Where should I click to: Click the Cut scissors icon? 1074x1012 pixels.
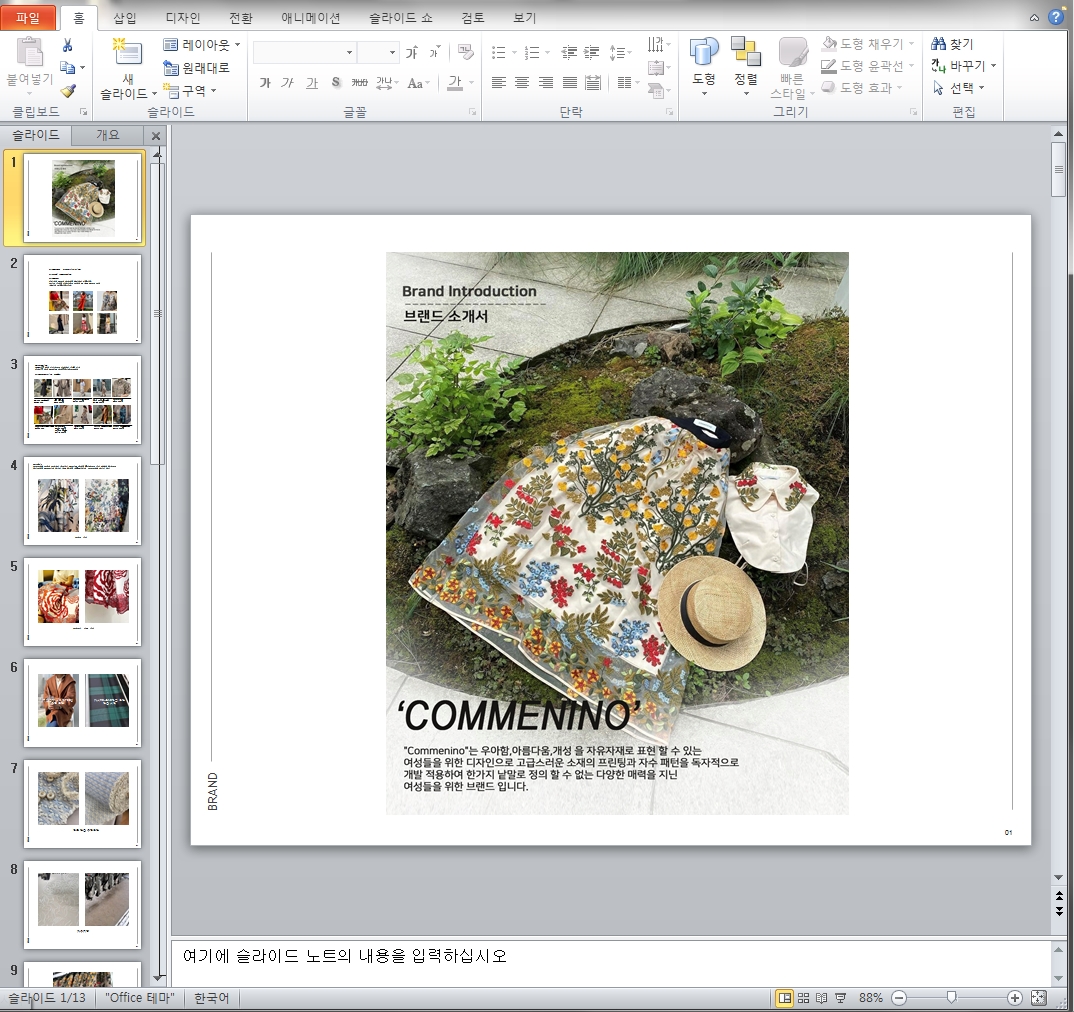[x=67, y=45]
